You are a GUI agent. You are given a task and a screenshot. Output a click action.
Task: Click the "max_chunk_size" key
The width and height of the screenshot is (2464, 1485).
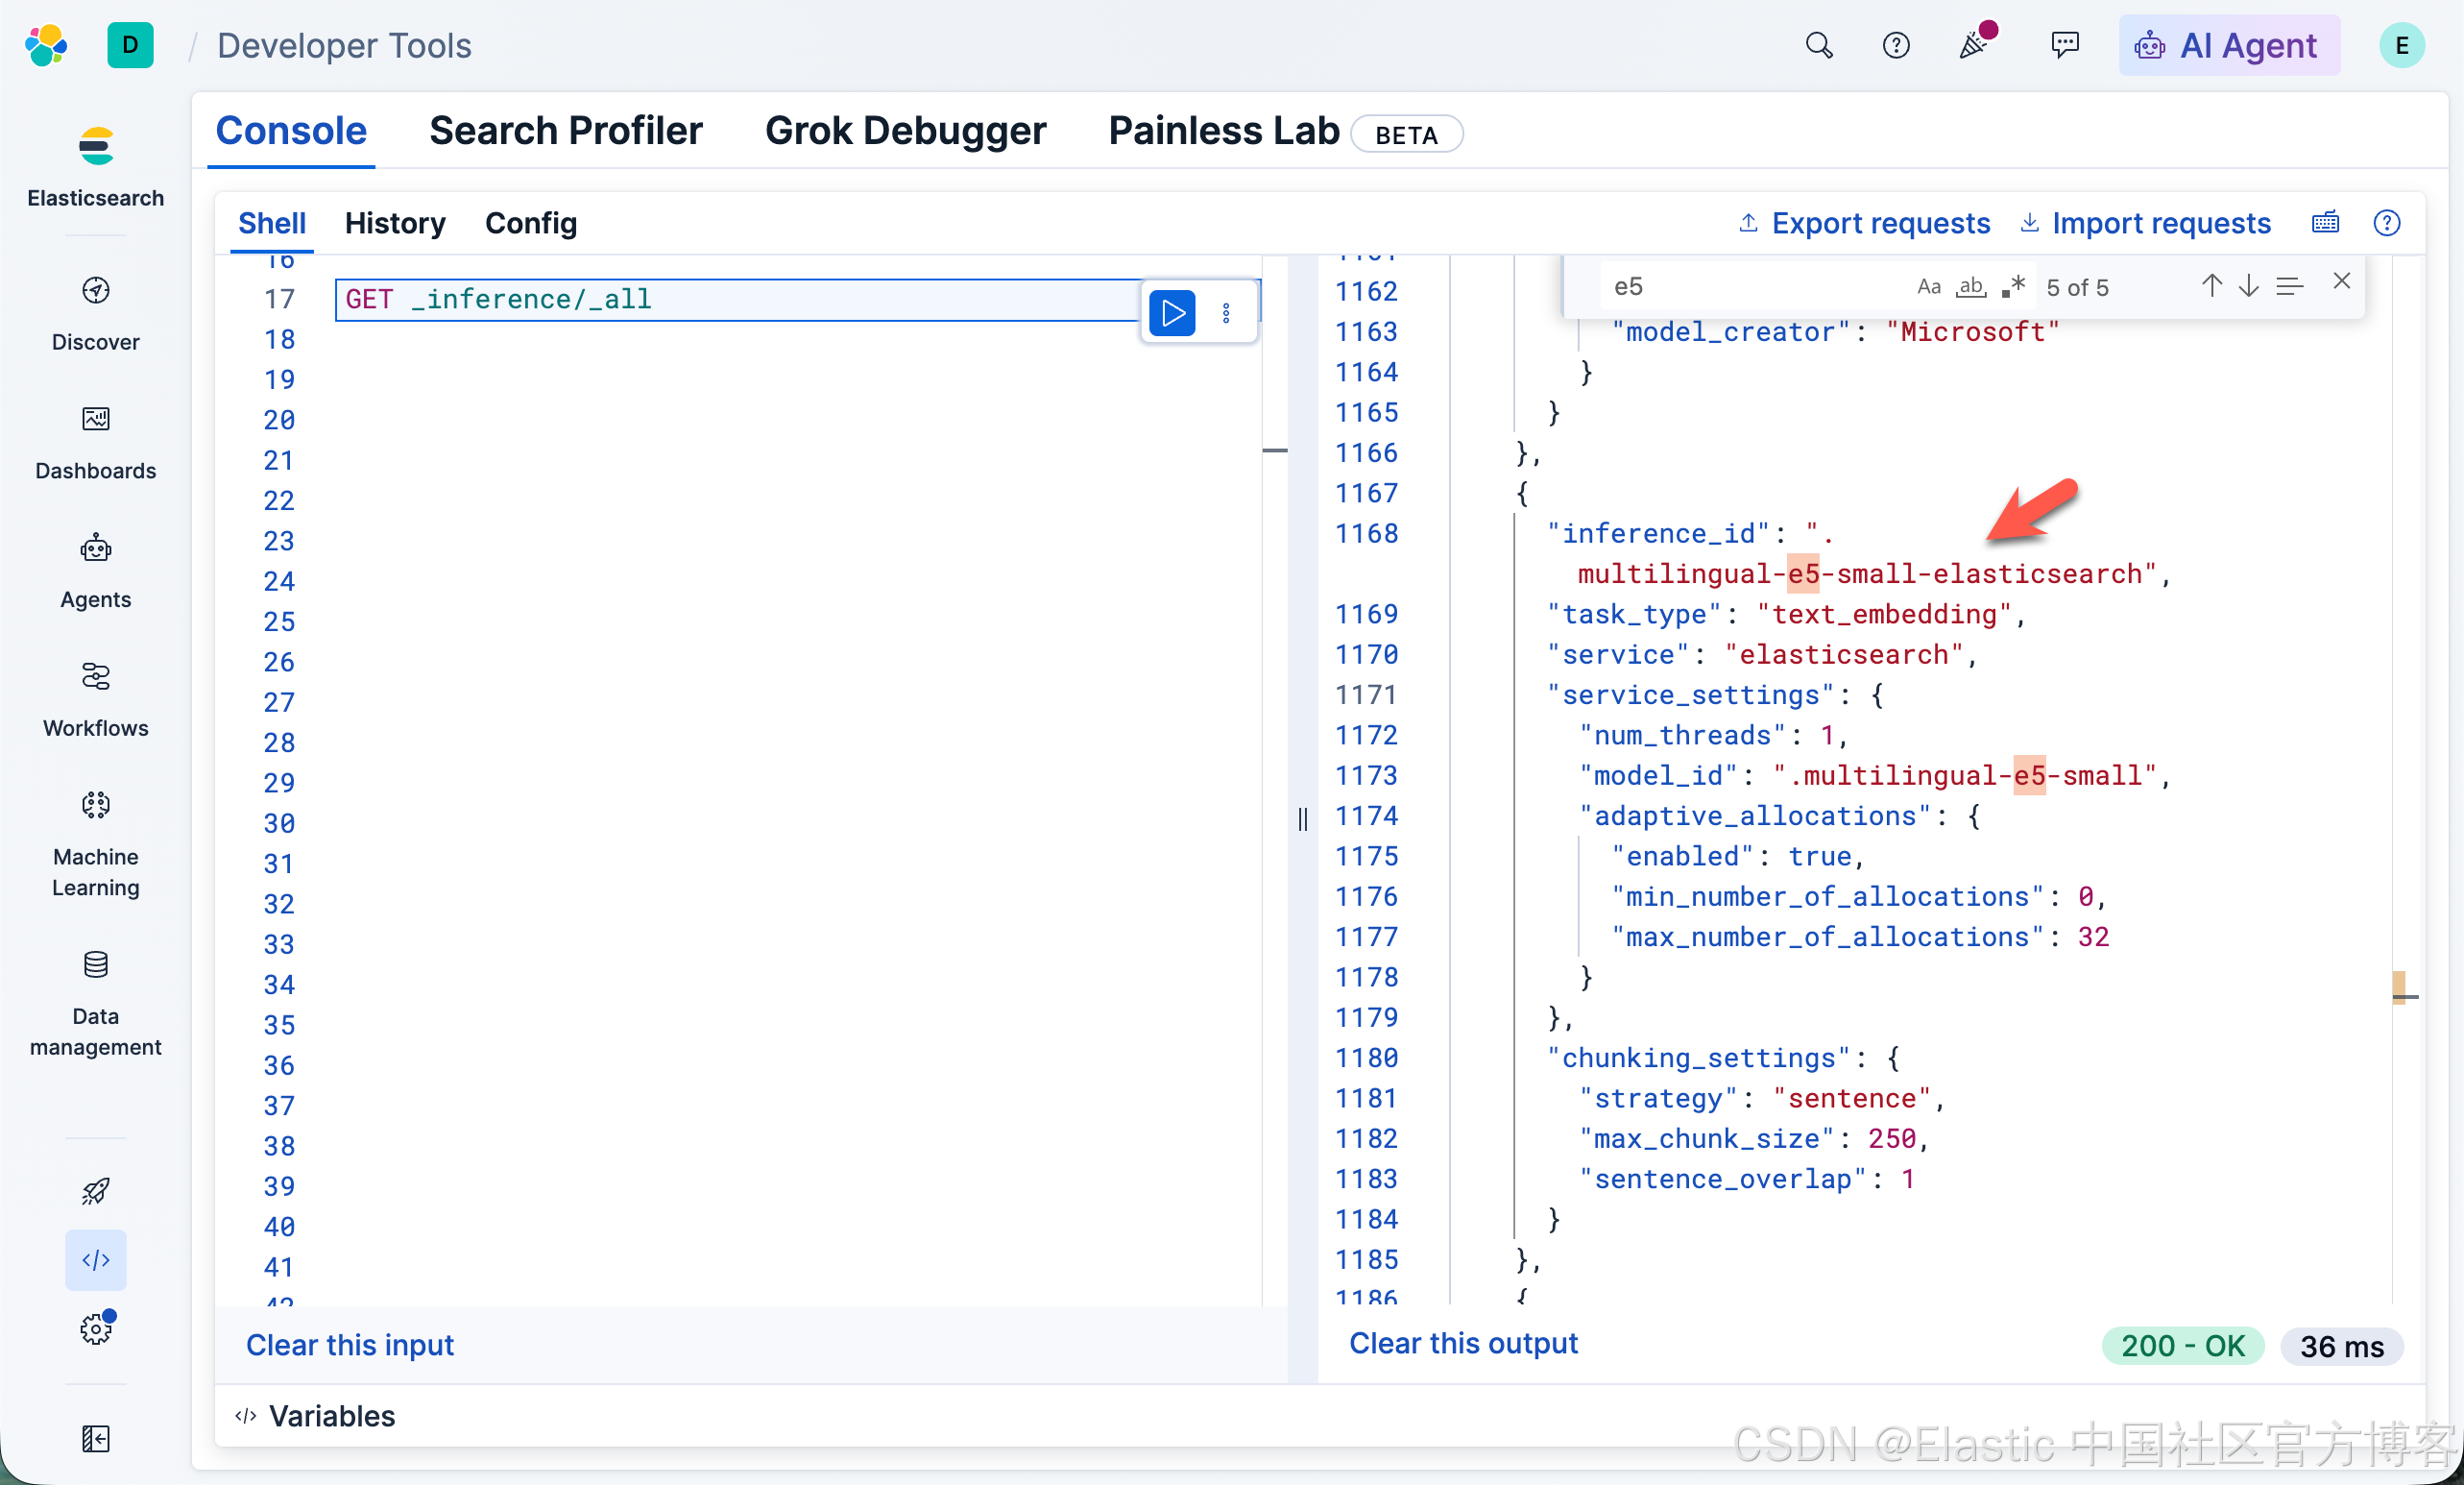click(x=1706, y=1138)
